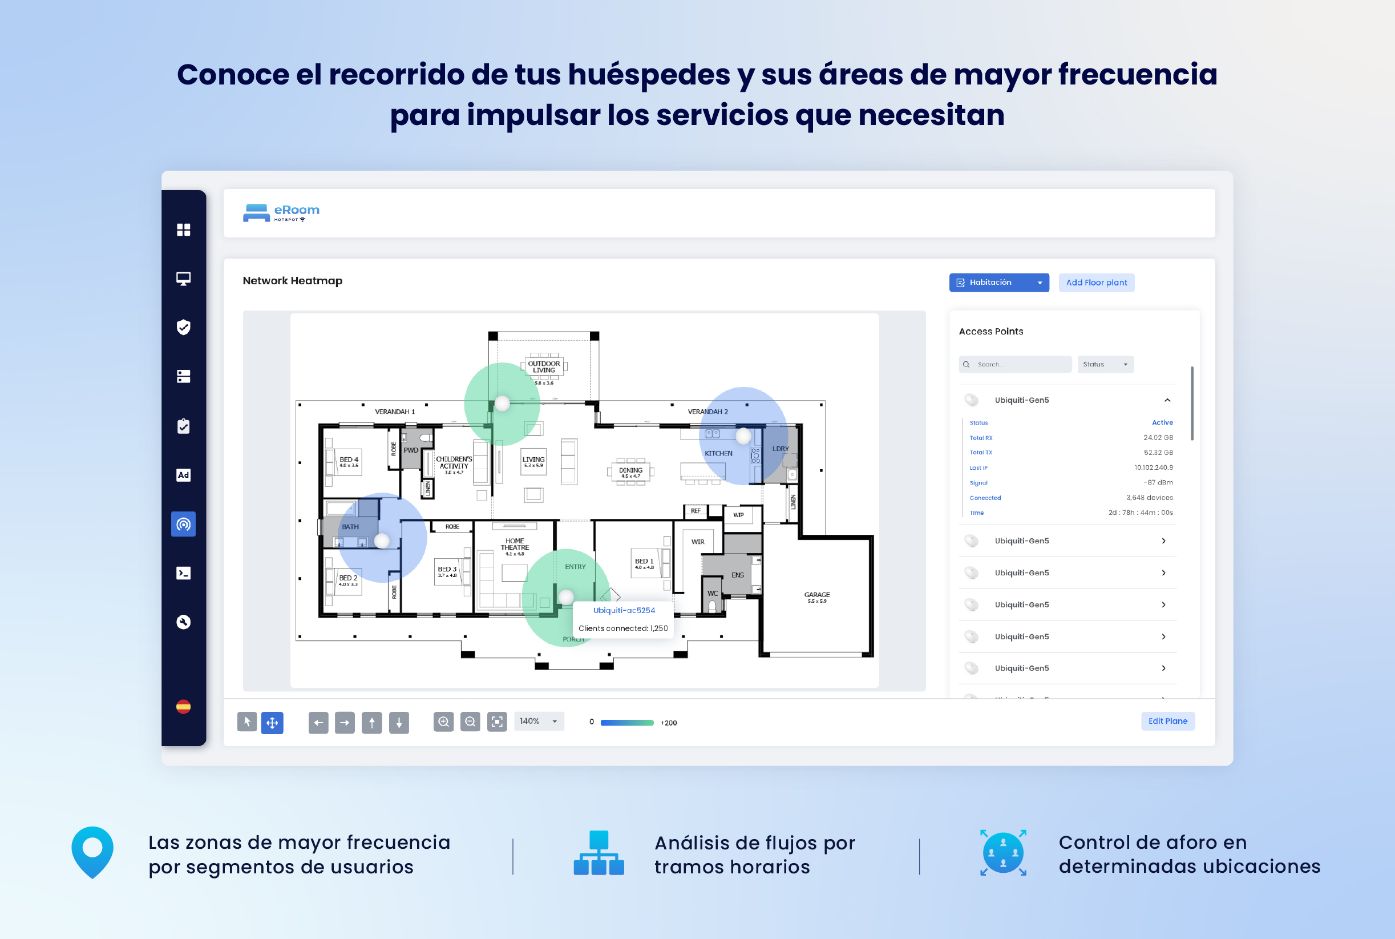Click the Network Heatmap title
Viewport: 1395px width, 939px height.
point(293,281)
